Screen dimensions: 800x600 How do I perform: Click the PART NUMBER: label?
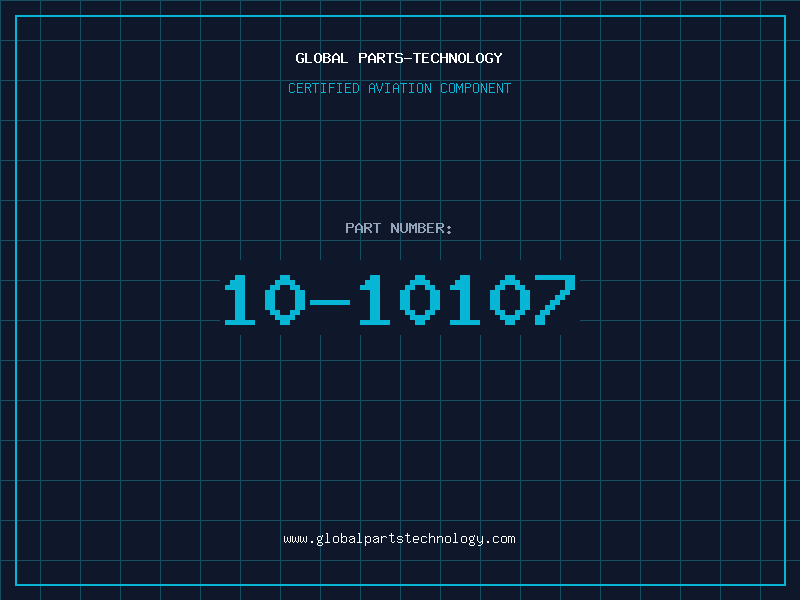tap(399, 228)
